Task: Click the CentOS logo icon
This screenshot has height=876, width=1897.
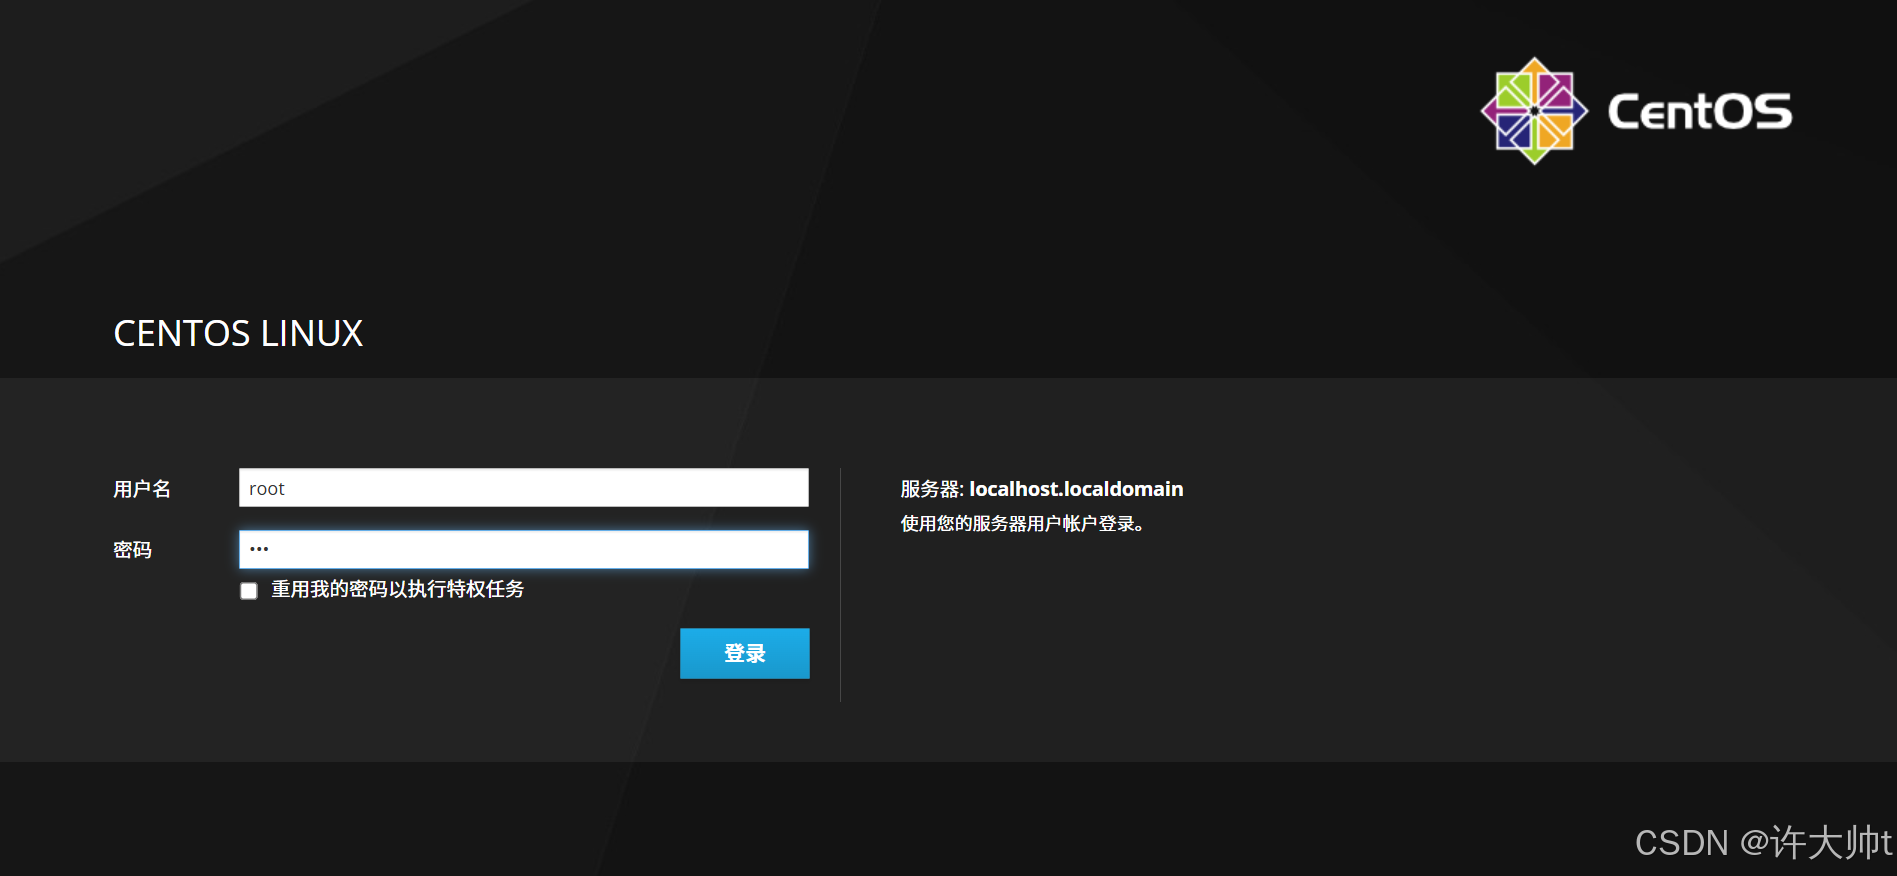Action: click(x=1534, y=111)
